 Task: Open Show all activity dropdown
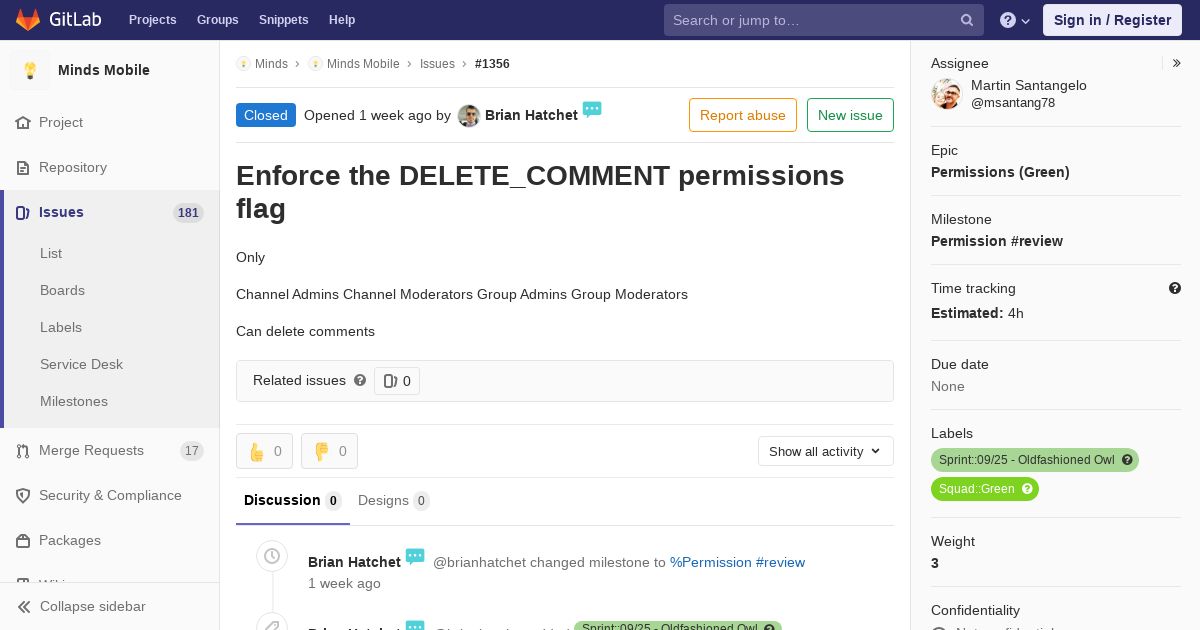826,451
